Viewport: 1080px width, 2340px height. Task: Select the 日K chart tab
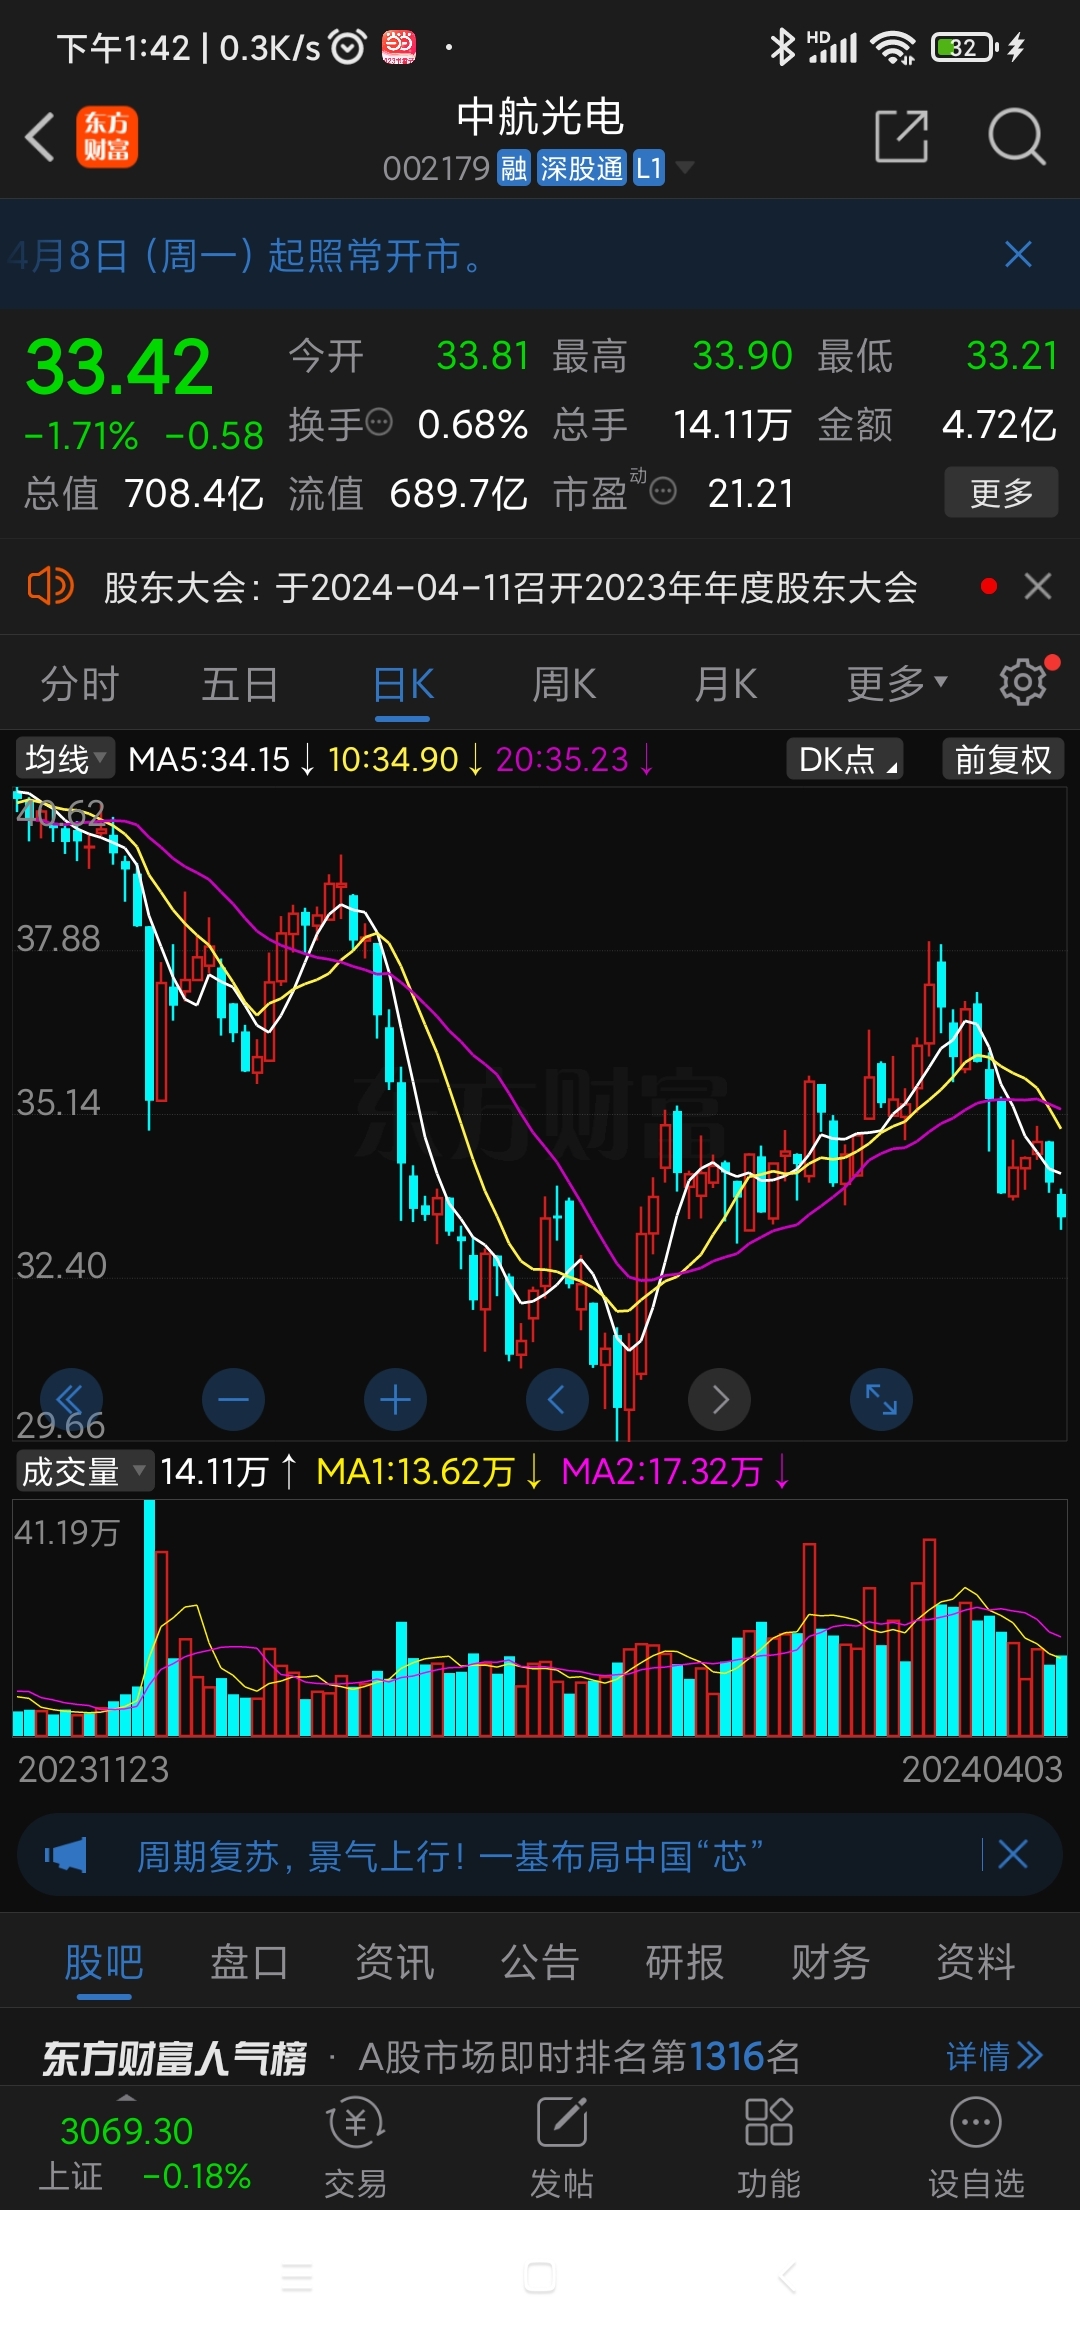(403, 685)
